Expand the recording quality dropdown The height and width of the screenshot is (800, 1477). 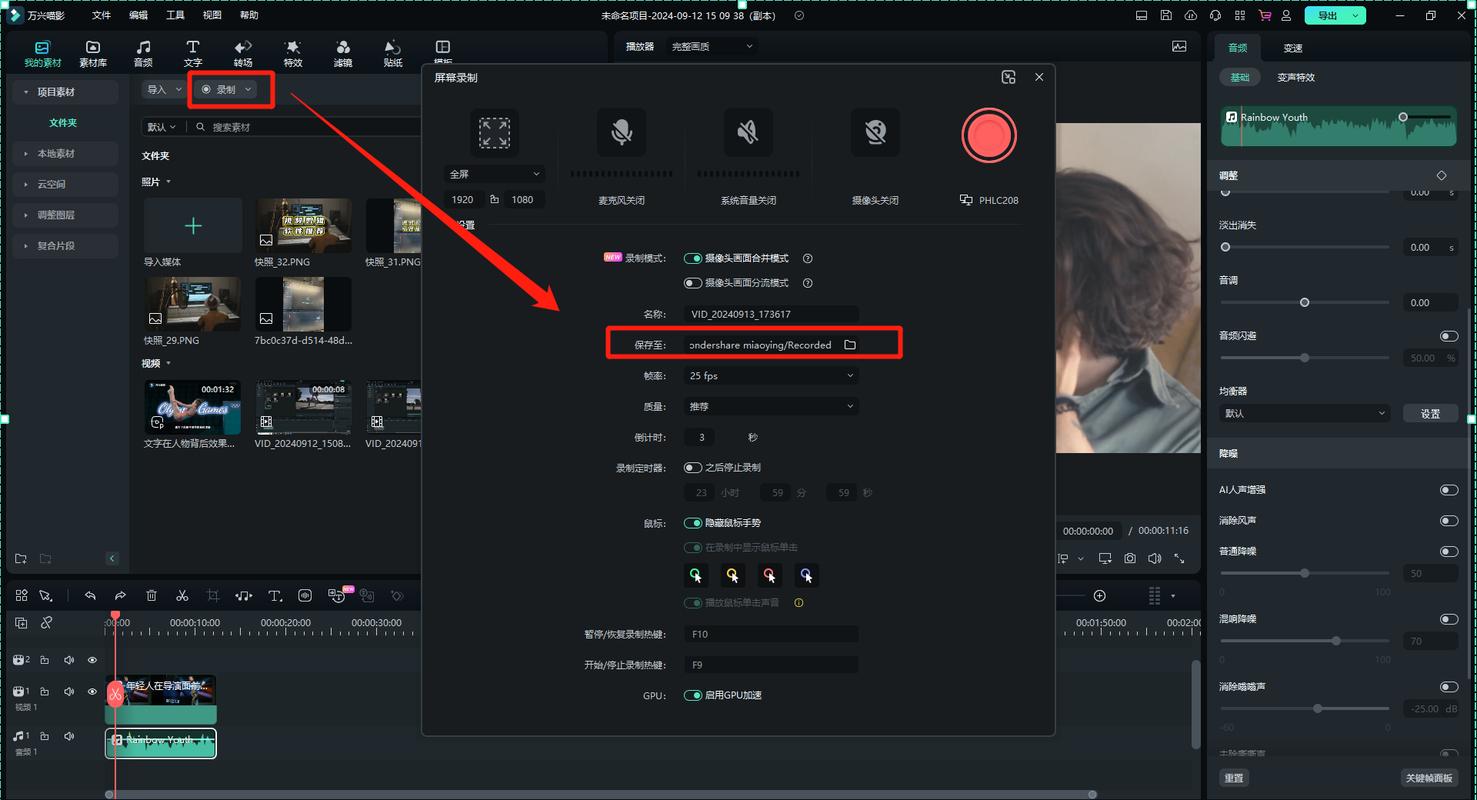coord(770,407)
